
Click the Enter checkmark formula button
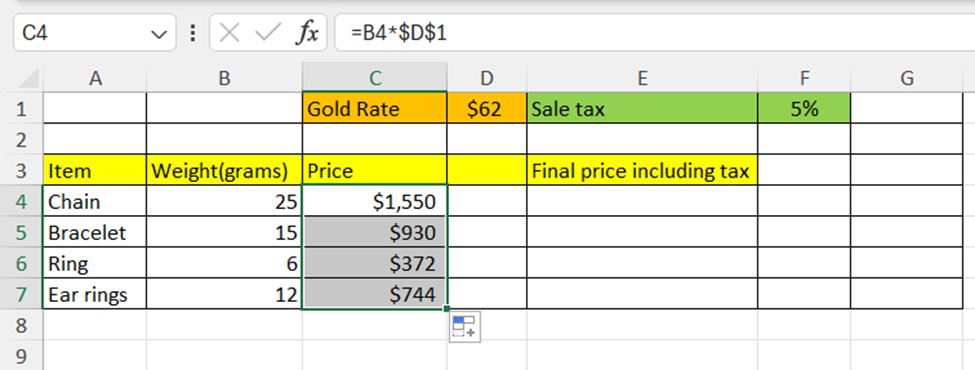point(268,33)
